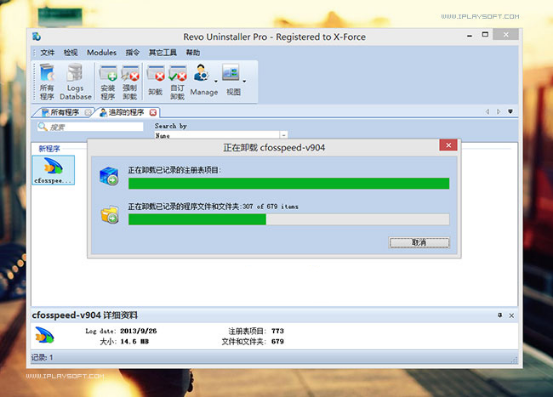This screenshot has height=398, width=554.
Task: Open the 文件 menu
Action: pyautogui.click(x=47, y=53)
